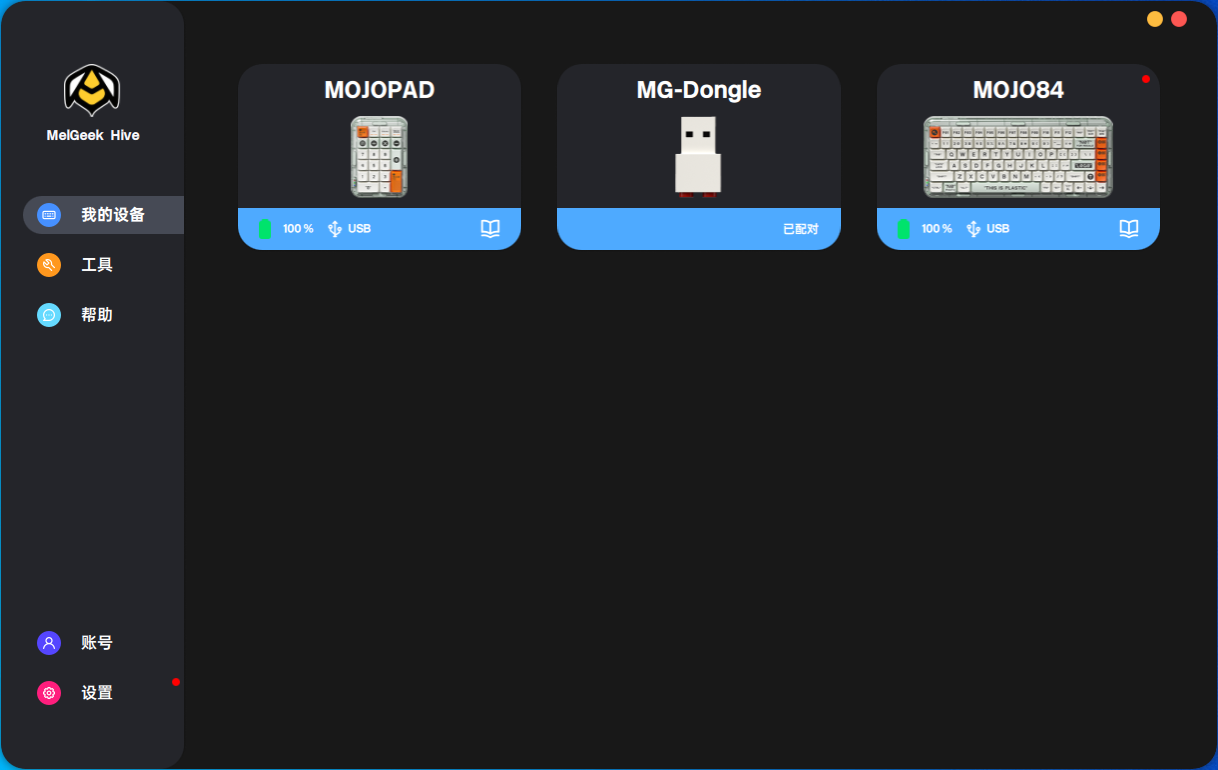Open the manual book icon on MOJOPAD card
Image resolution: width=1218 pixels, height=770 pixels.
[490, 229]
